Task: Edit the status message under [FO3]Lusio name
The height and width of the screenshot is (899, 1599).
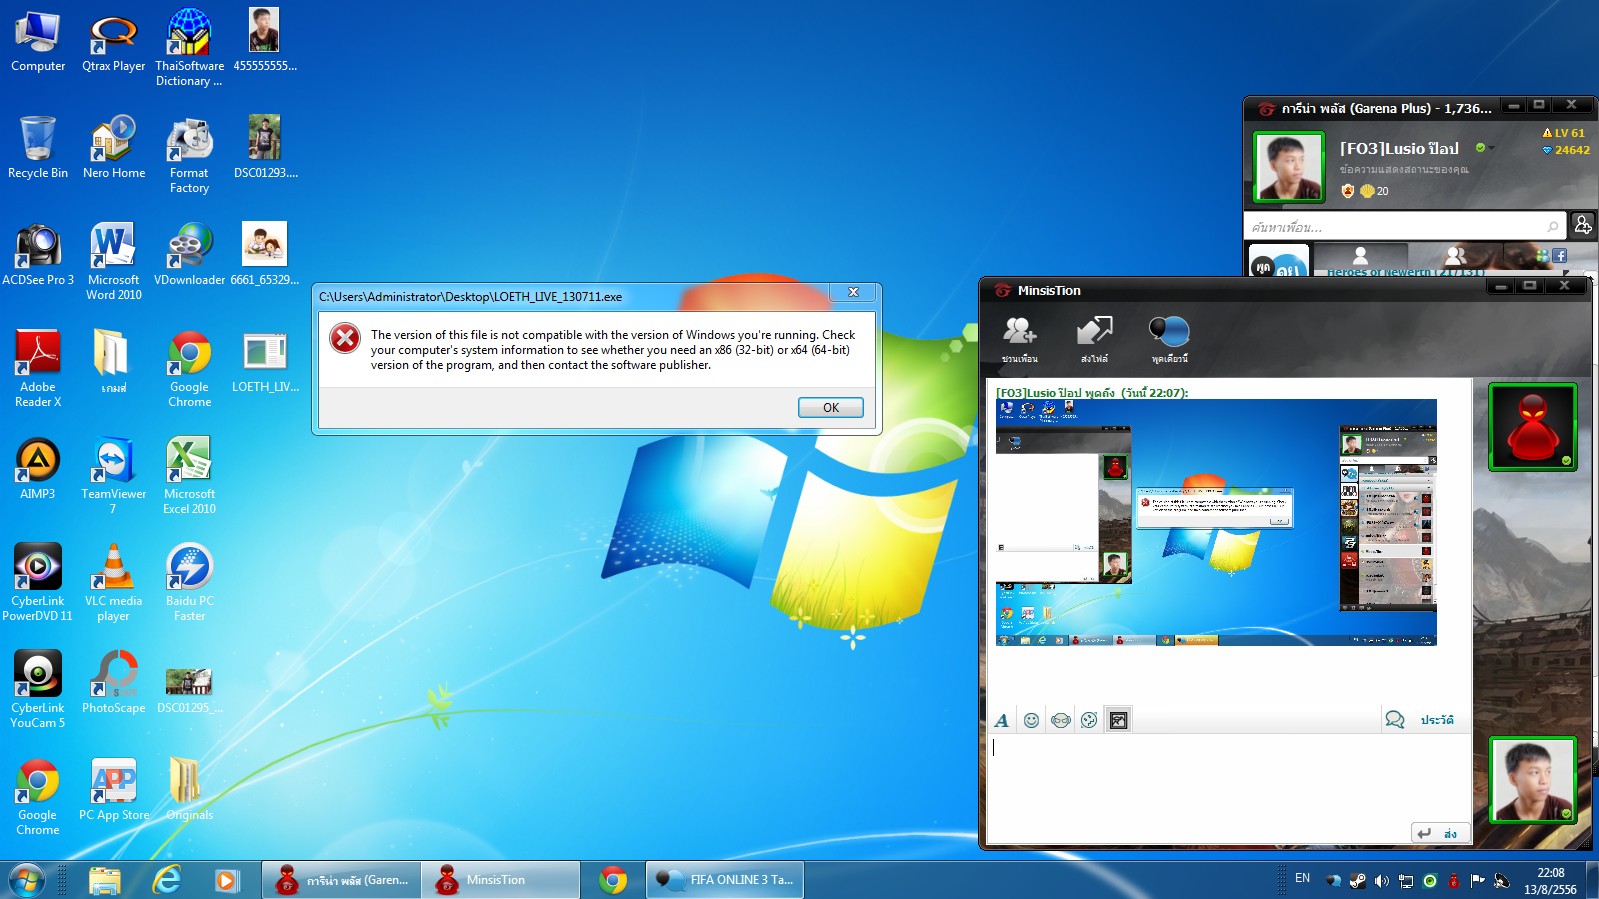Action: [x=1404, y=170]
